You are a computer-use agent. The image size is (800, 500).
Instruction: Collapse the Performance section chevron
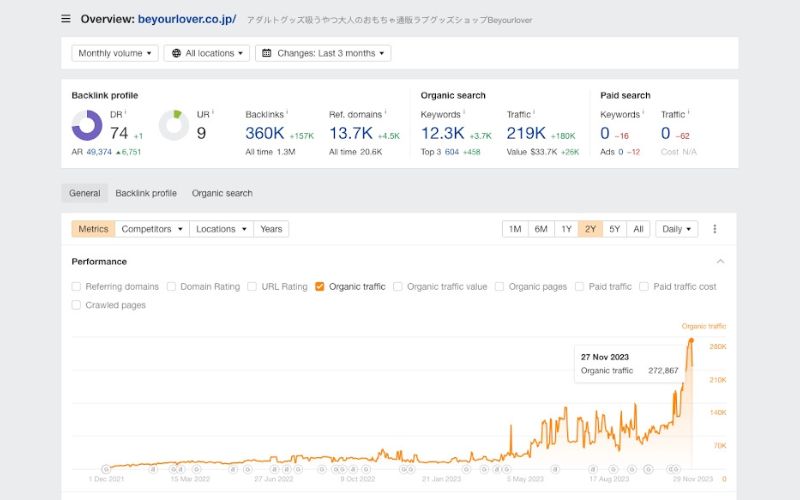pos(720,261)
